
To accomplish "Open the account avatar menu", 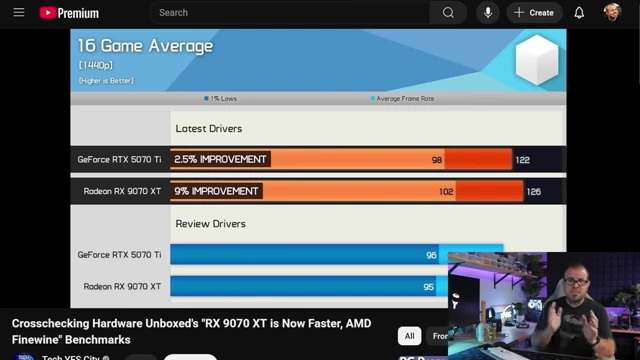I will pyautogui.click(x=612, y=13).
